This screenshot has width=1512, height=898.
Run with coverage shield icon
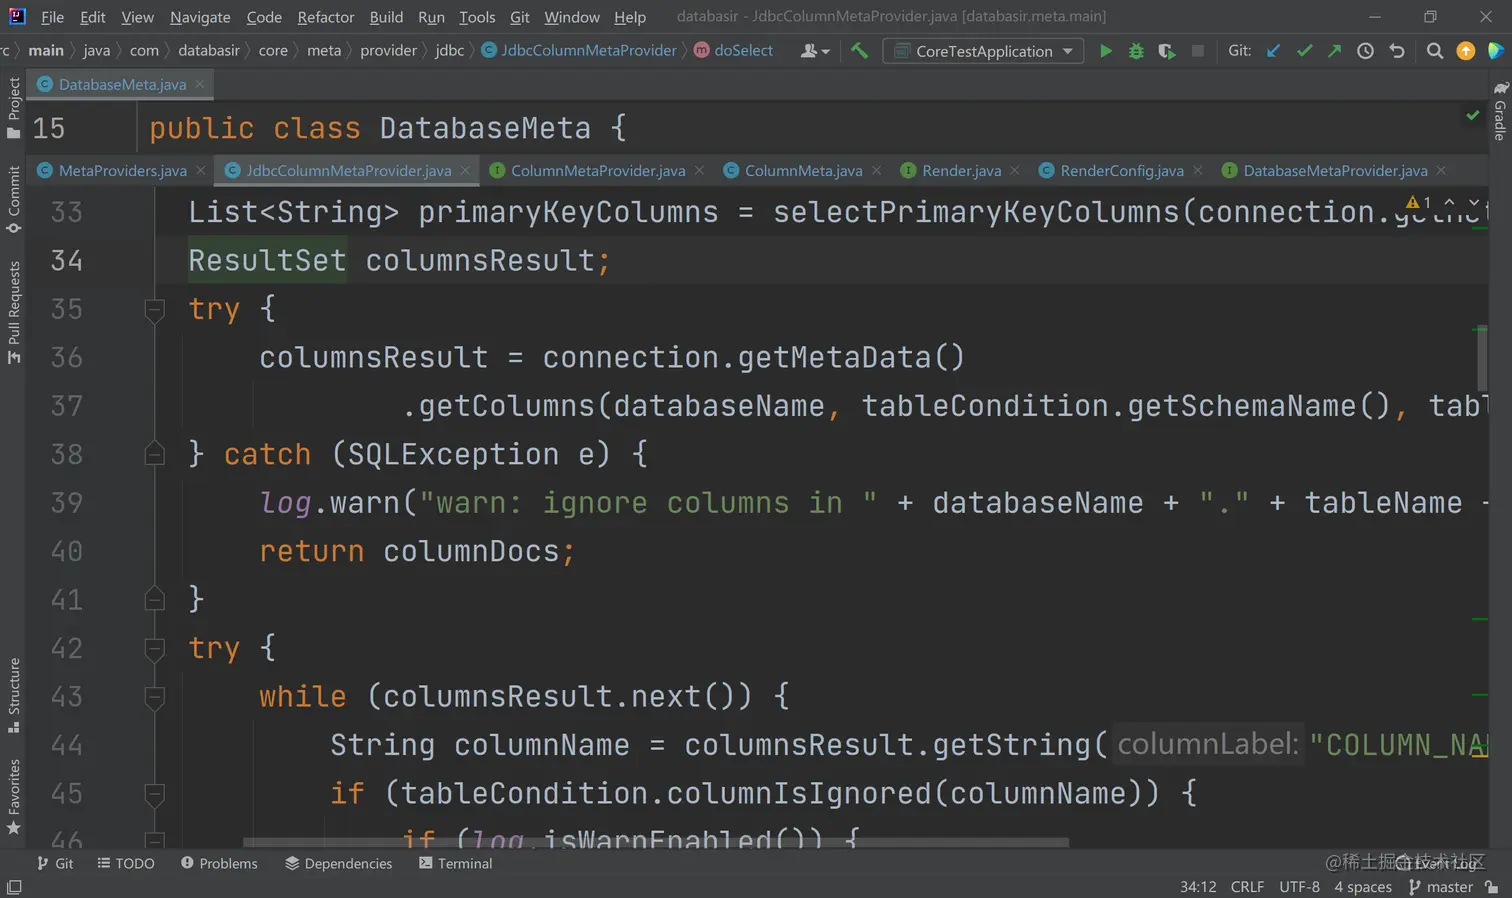(x=1167, y=50)
